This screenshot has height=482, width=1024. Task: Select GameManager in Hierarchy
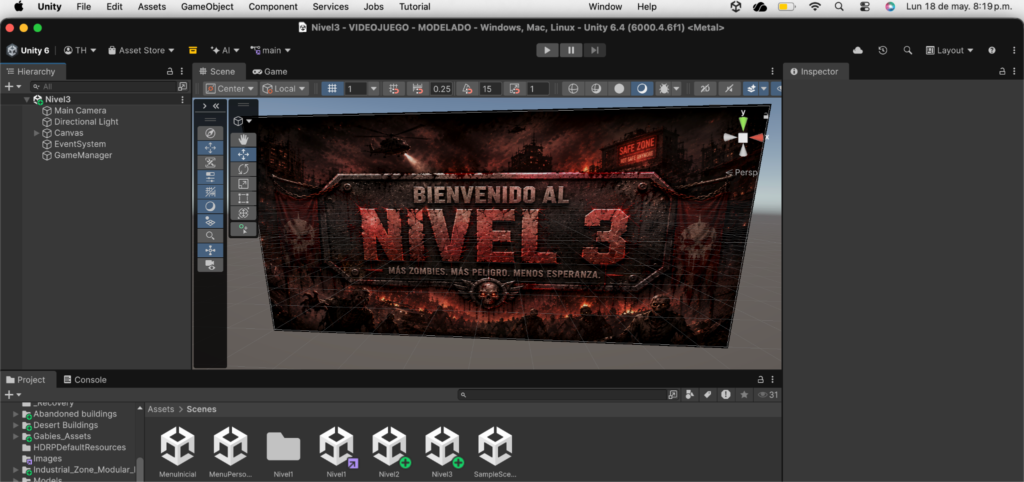[x=83, y=155]
